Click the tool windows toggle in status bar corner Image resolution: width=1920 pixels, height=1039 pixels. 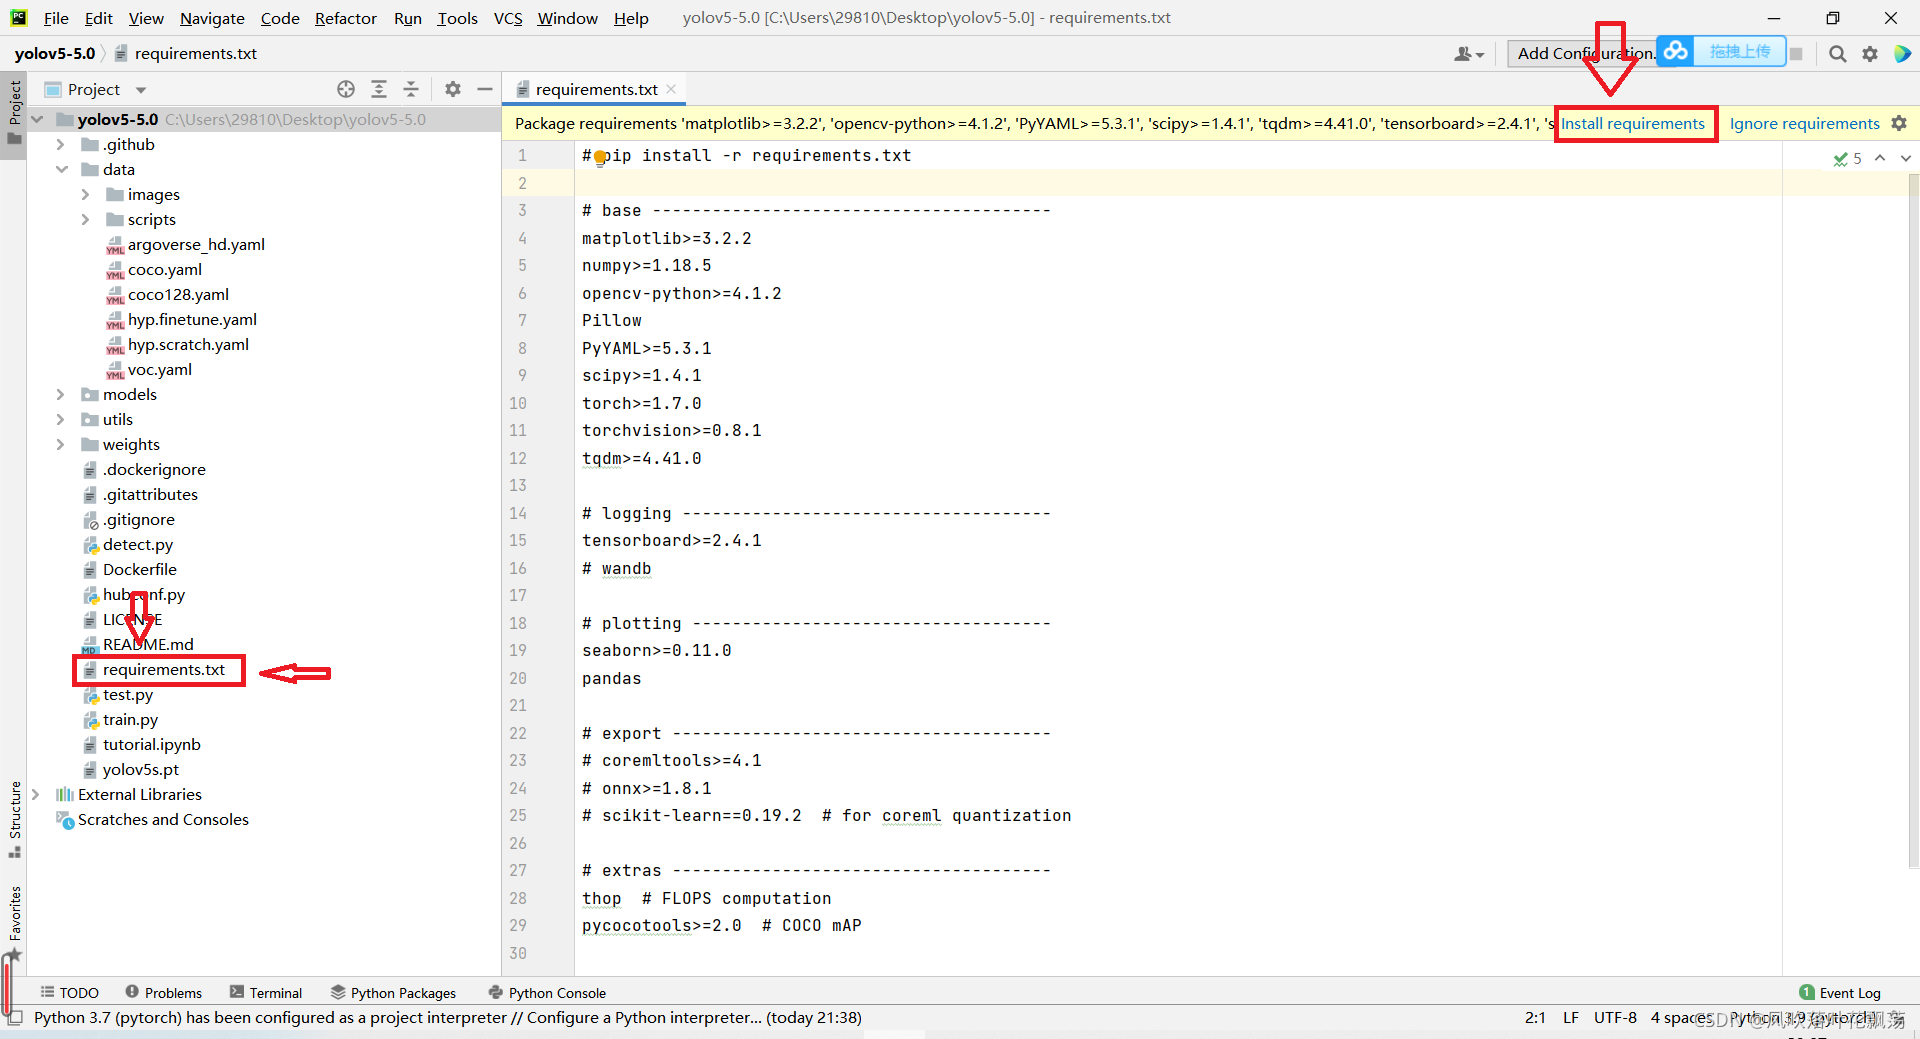14,1018
